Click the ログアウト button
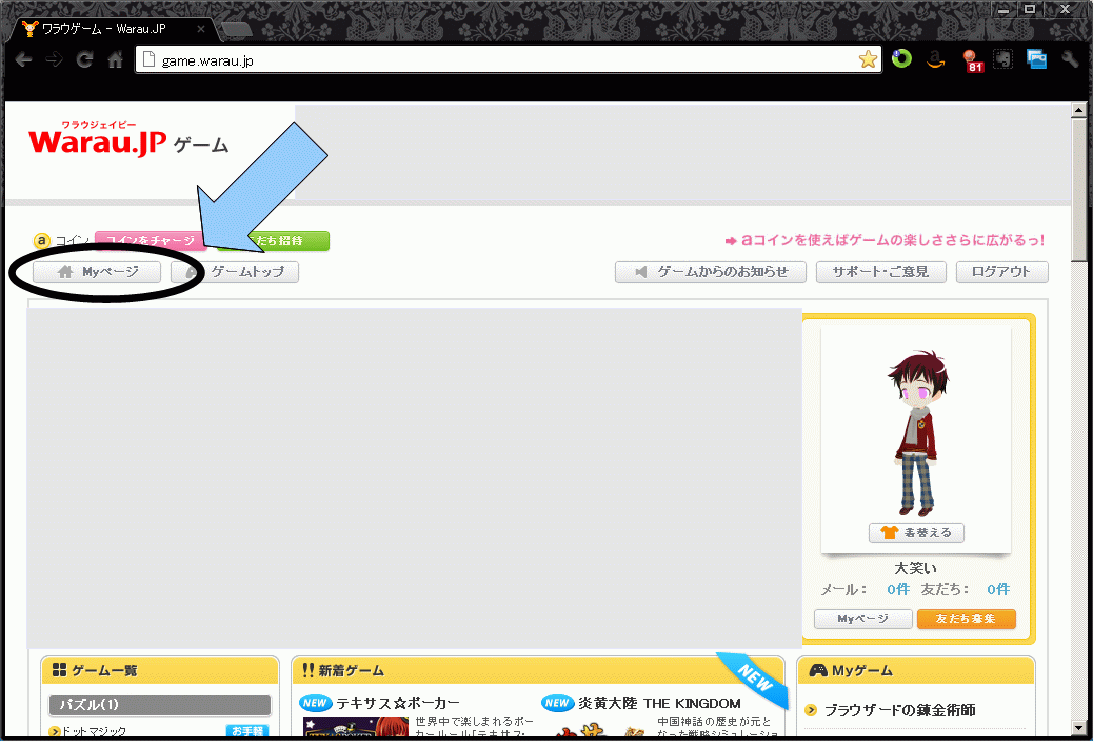 coord(1002,272)
